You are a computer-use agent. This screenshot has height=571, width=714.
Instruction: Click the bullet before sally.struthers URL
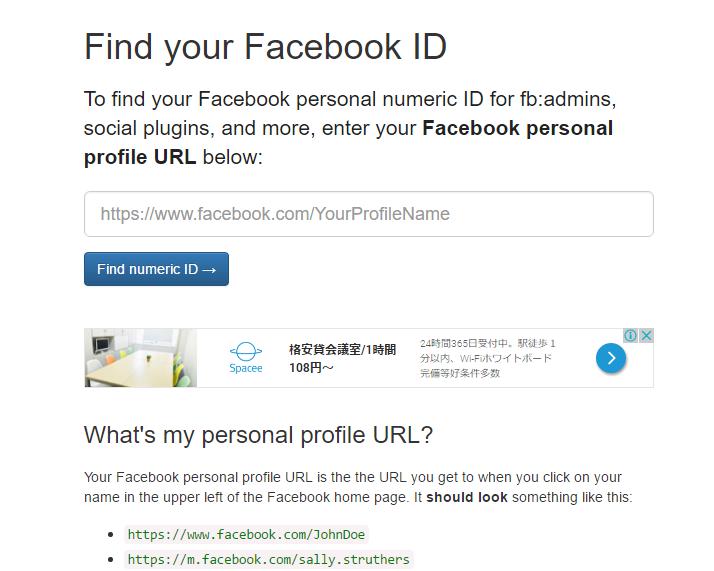point(111,560)
